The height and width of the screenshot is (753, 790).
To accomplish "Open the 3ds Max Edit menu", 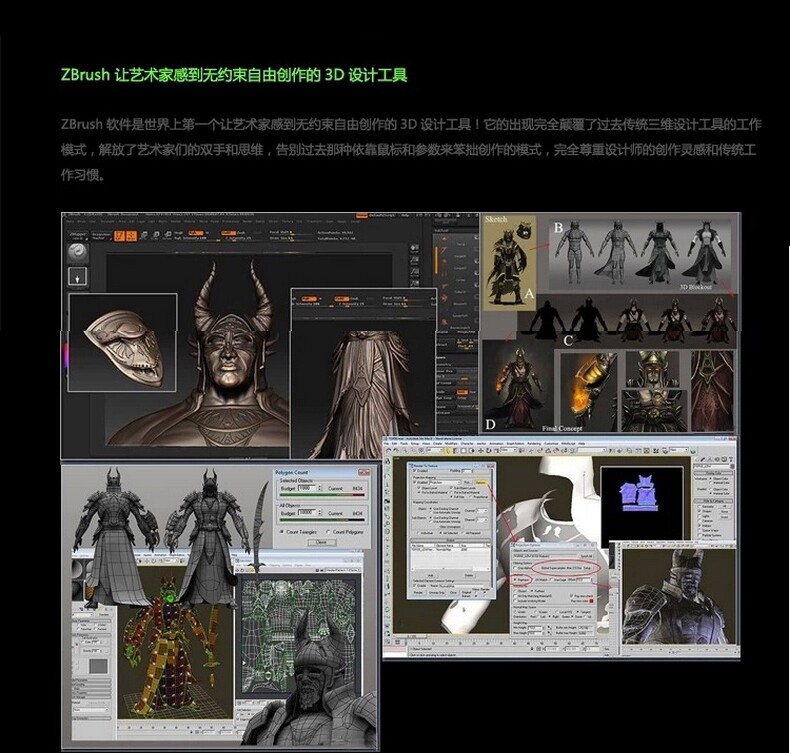I will 394,444.
